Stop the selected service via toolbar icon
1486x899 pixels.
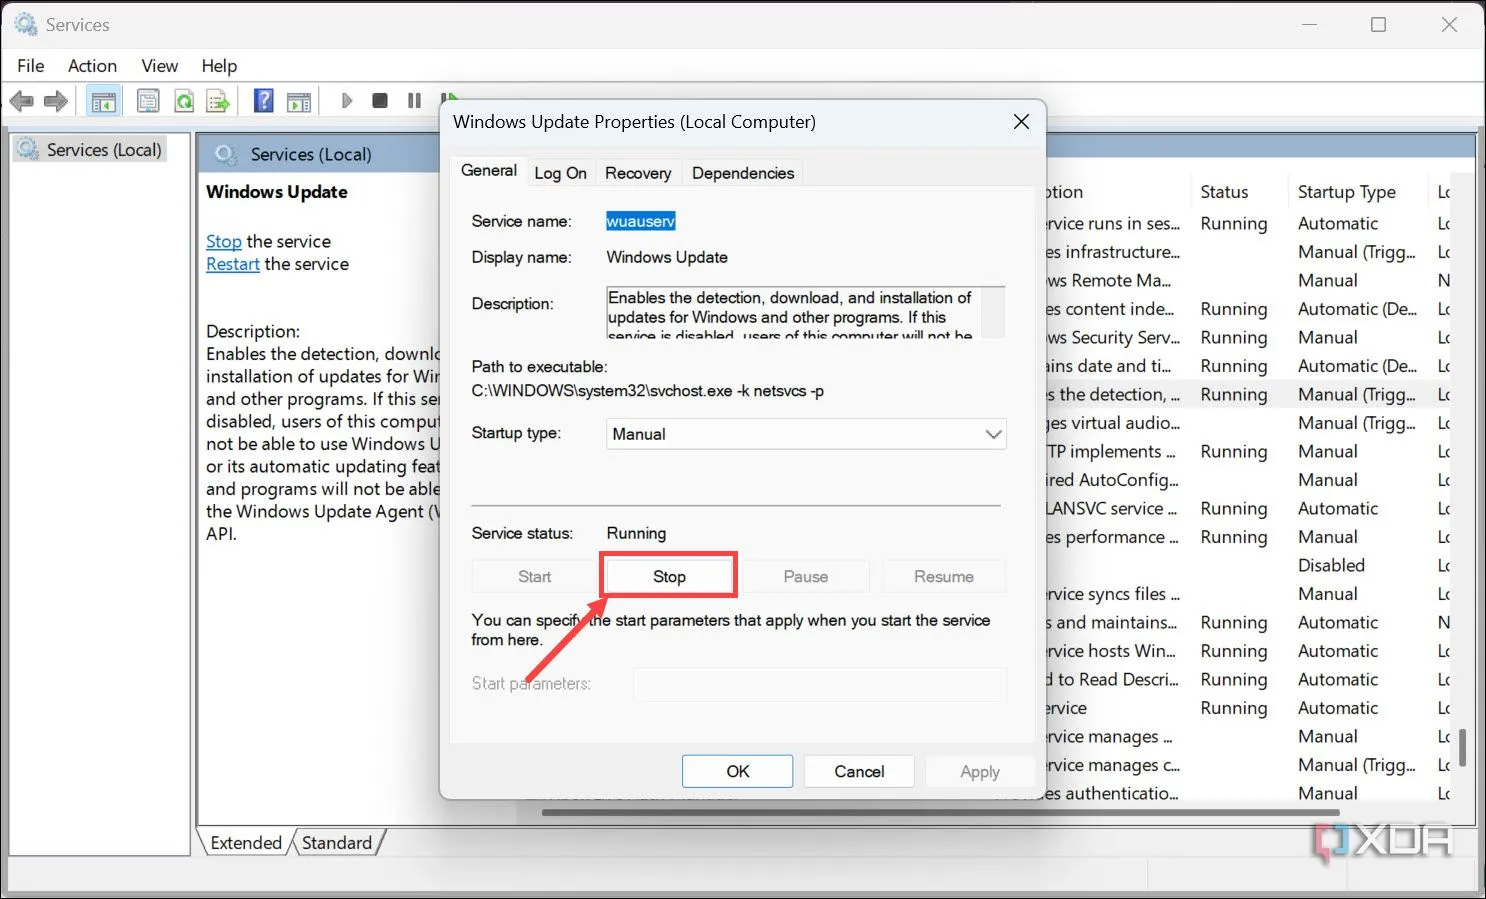(380, 100)
